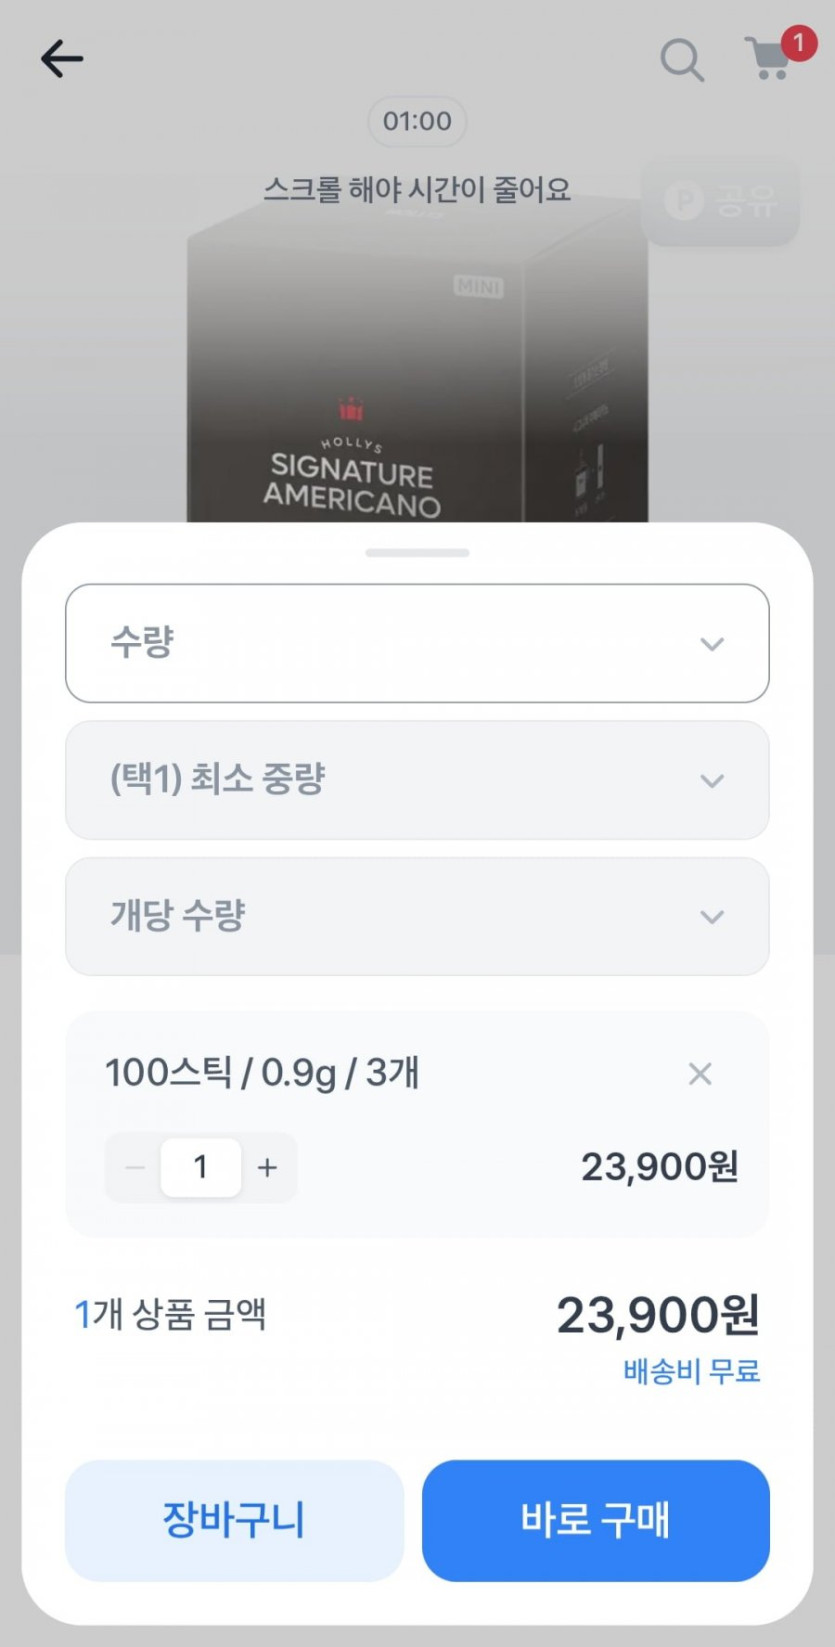
Task: Tap the 공유 share button
Action: point(720,201)
